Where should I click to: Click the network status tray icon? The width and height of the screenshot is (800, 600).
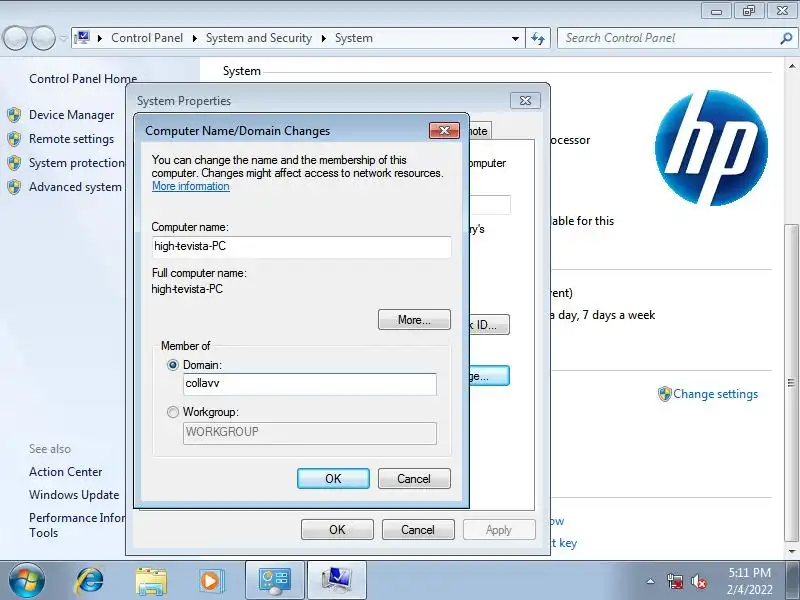[x=675, y=581]
